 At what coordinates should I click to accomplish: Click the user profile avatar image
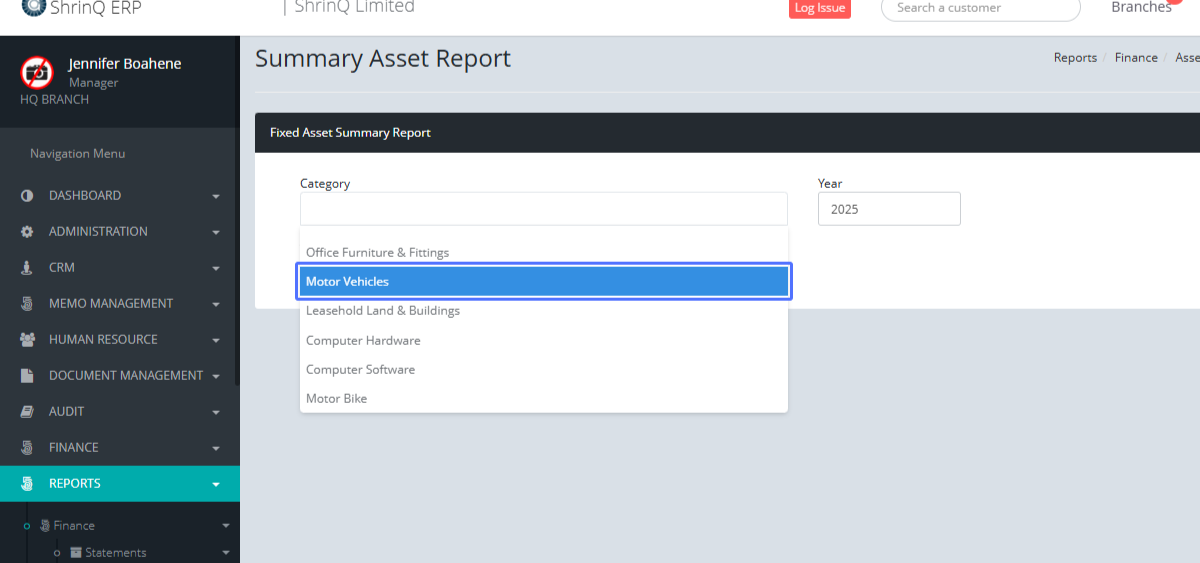tap(37, 72)
